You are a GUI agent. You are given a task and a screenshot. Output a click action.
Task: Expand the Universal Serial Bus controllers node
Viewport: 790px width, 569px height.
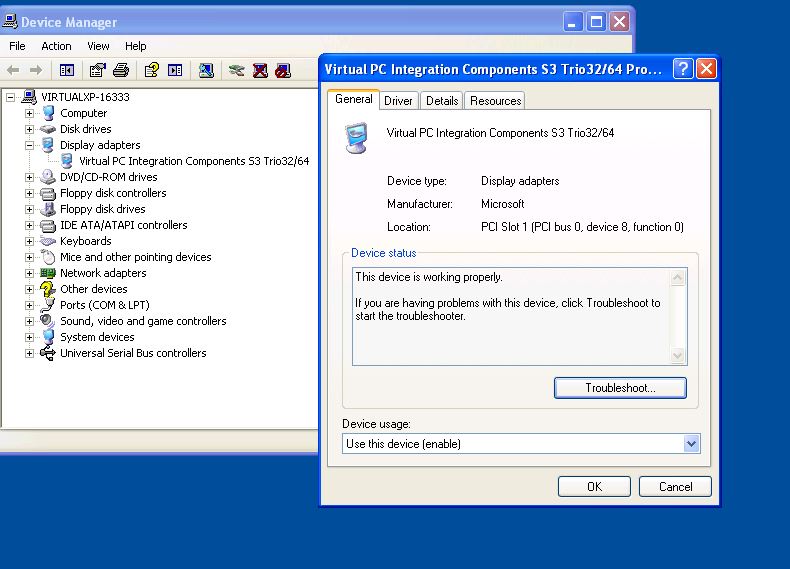29,354
